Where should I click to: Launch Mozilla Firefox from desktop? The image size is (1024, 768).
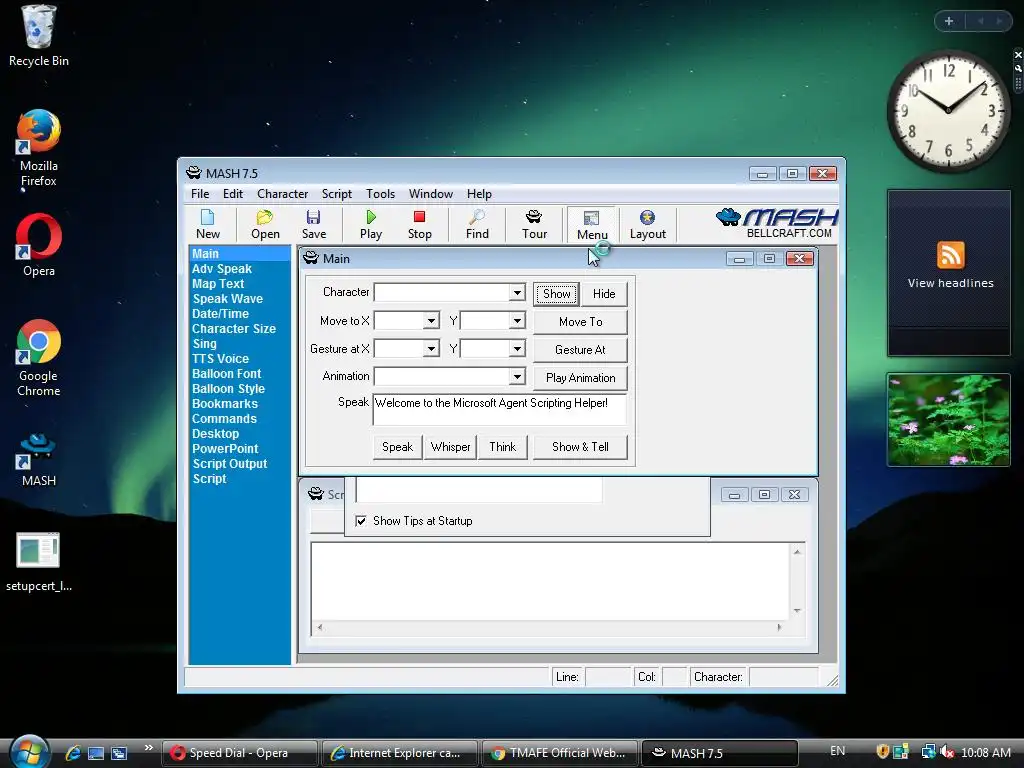(39, 149)
